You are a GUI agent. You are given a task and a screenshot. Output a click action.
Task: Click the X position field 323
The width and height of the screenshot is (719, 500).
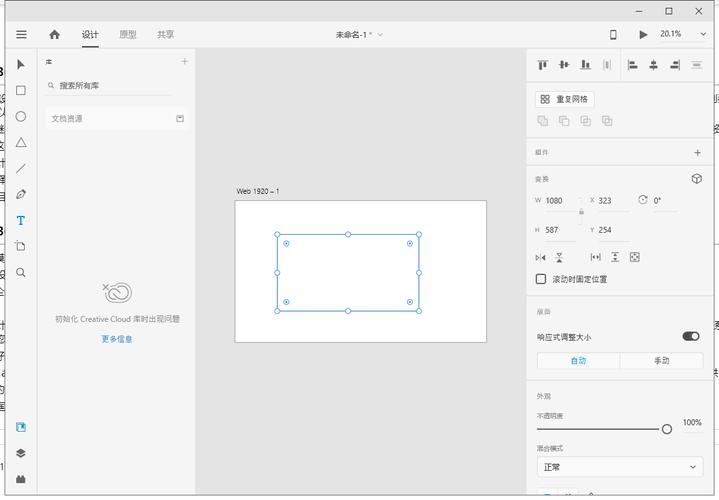tap(612, 201)
